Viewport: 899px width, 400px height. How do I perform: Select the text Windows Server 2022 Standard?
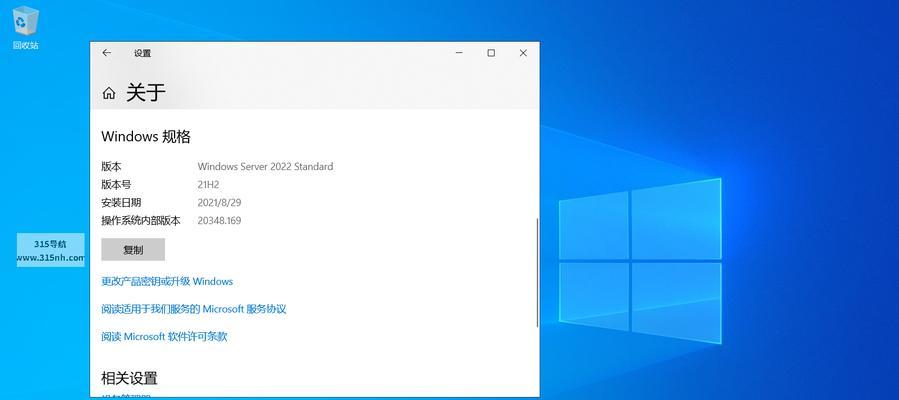[x=265, y=167]
